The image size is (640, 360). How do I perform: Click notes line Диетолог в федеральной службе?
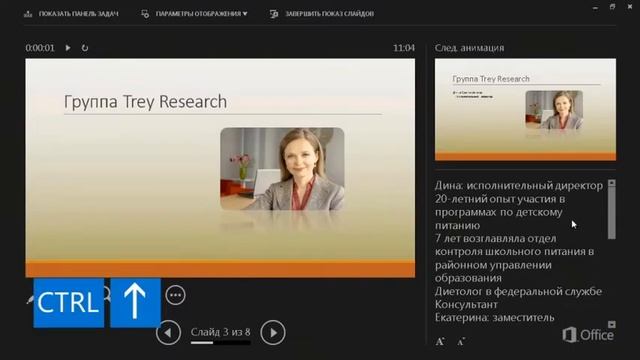coord(518,291)
